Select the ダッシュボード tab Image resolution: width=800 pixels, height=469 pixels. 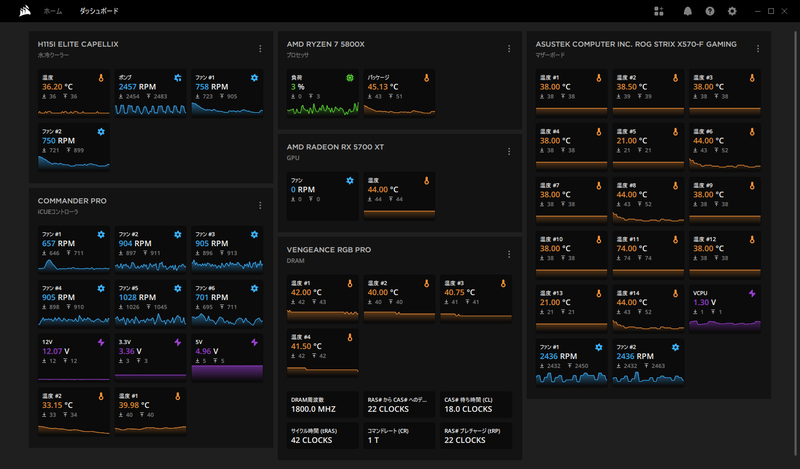(x=99, y=11)
